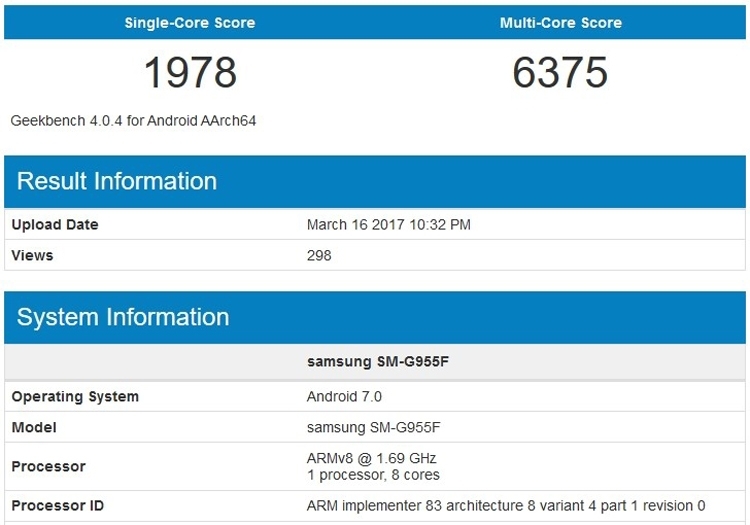The height and width of the screenshot is (525, 750).
Task: Click the Operating System label
Action: (x=75, y=396)
